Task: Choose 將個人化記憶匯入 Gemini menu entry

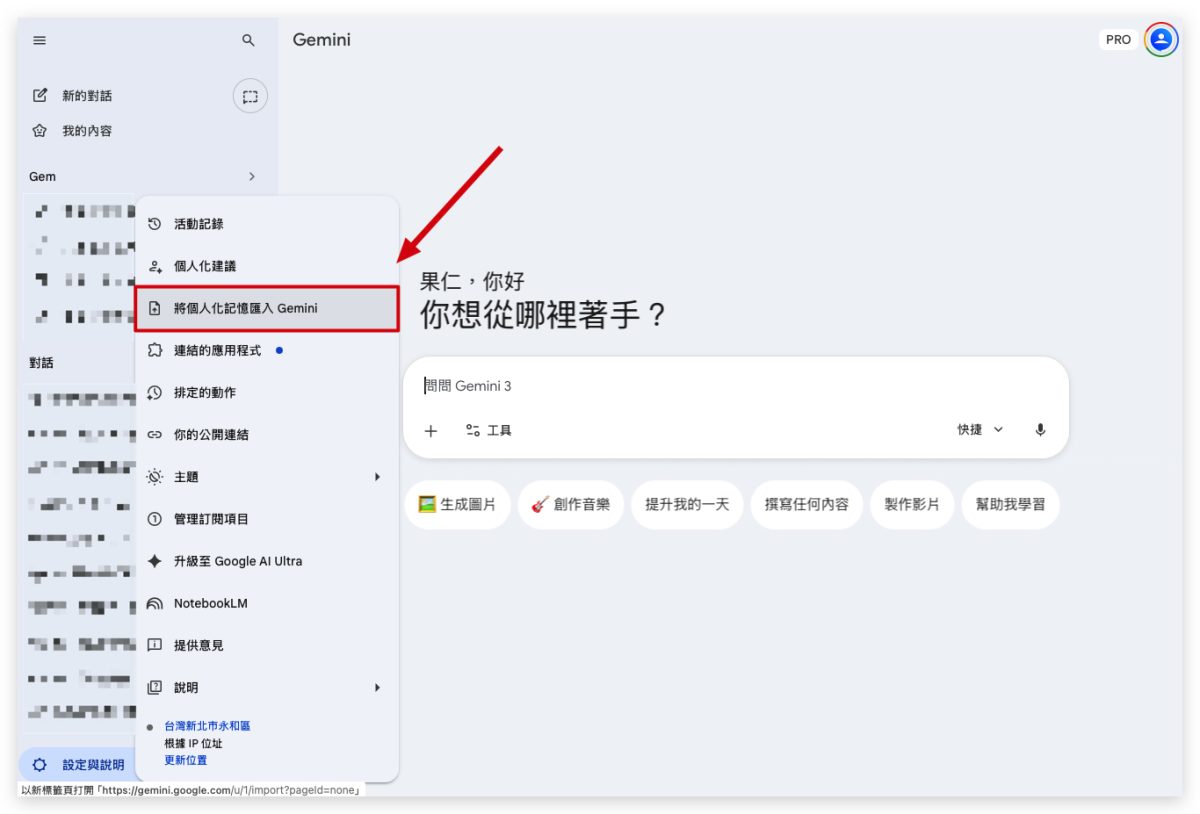Action: (267, 308)
